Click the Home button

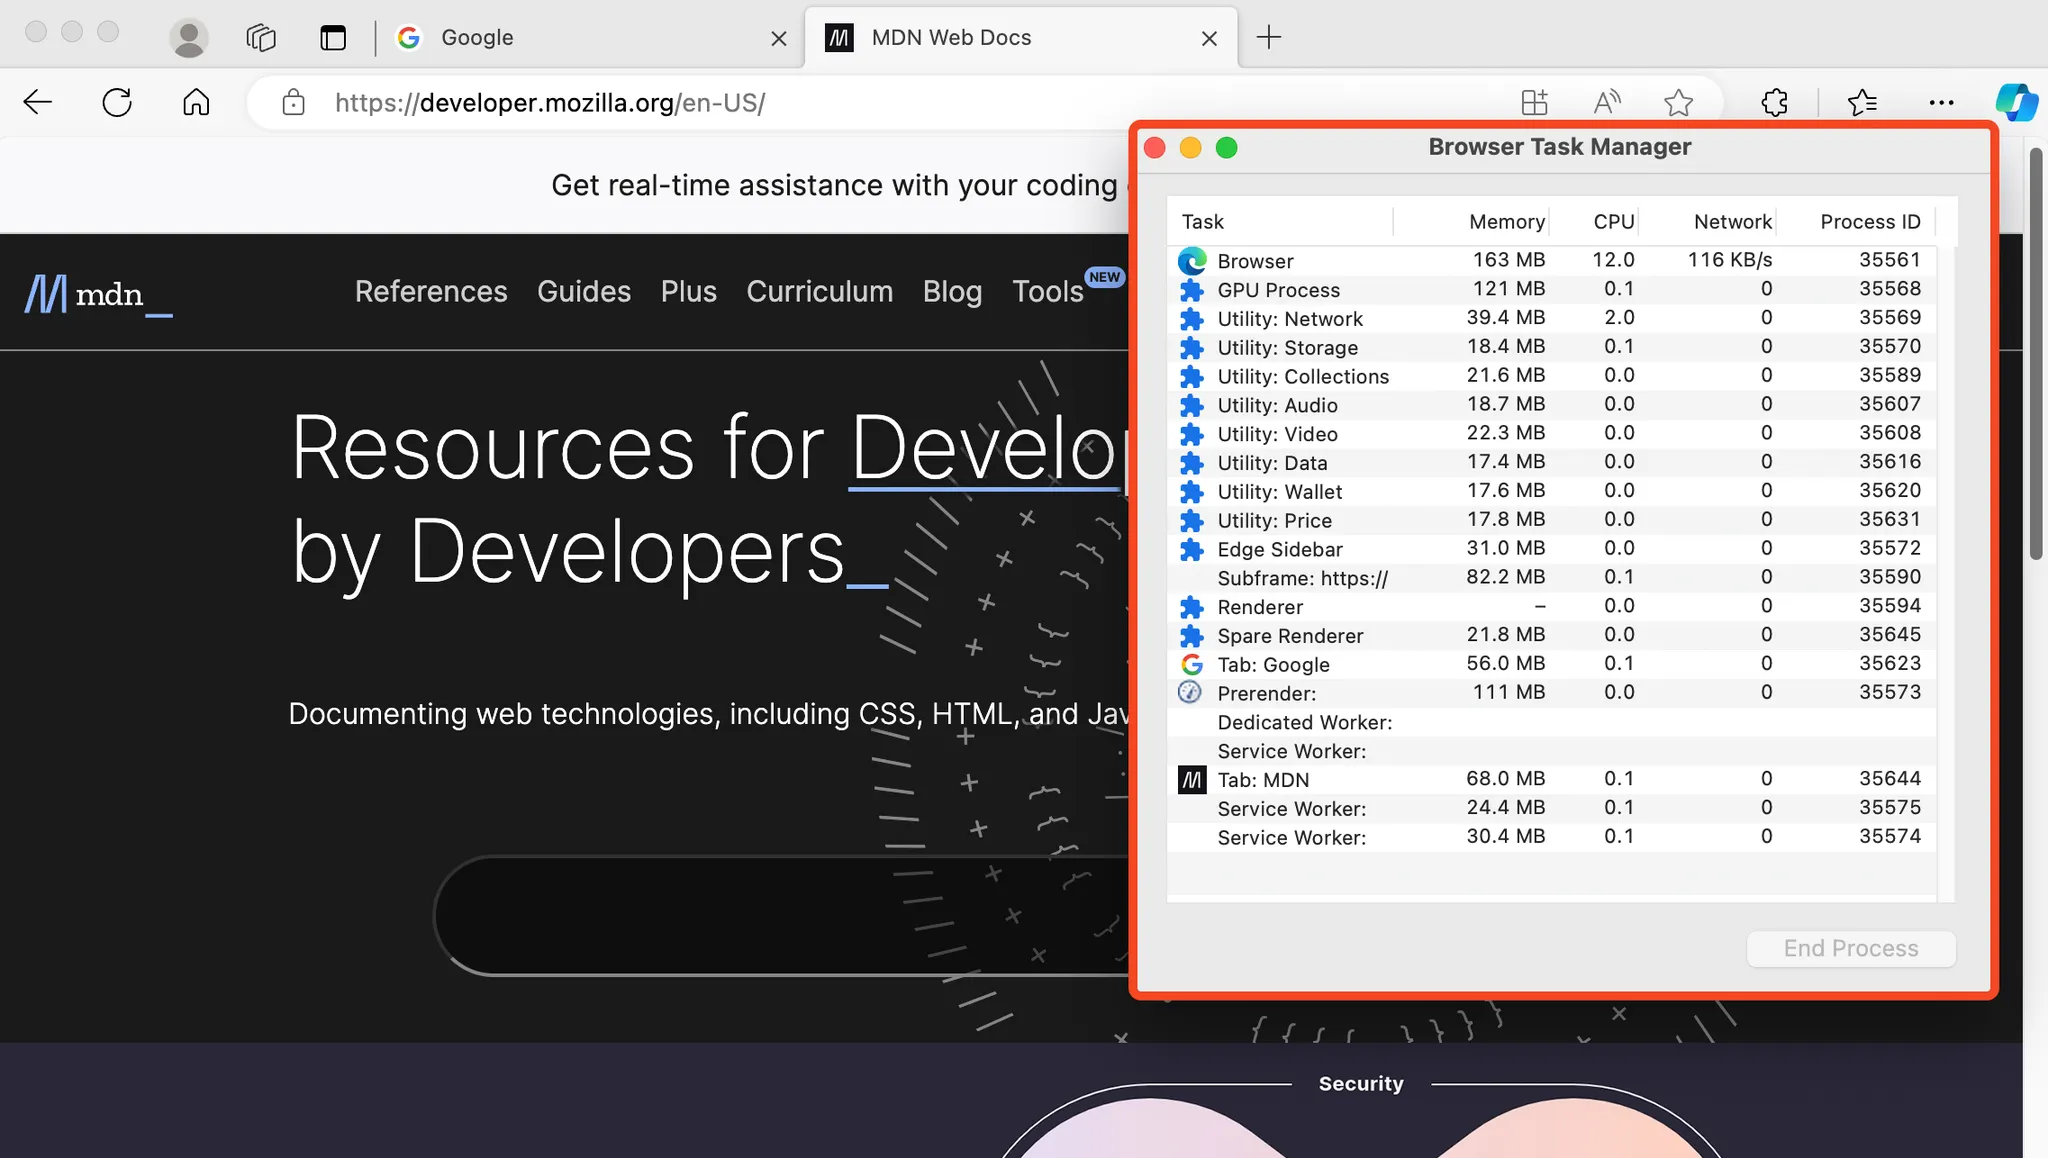click(x=196, y=102)
